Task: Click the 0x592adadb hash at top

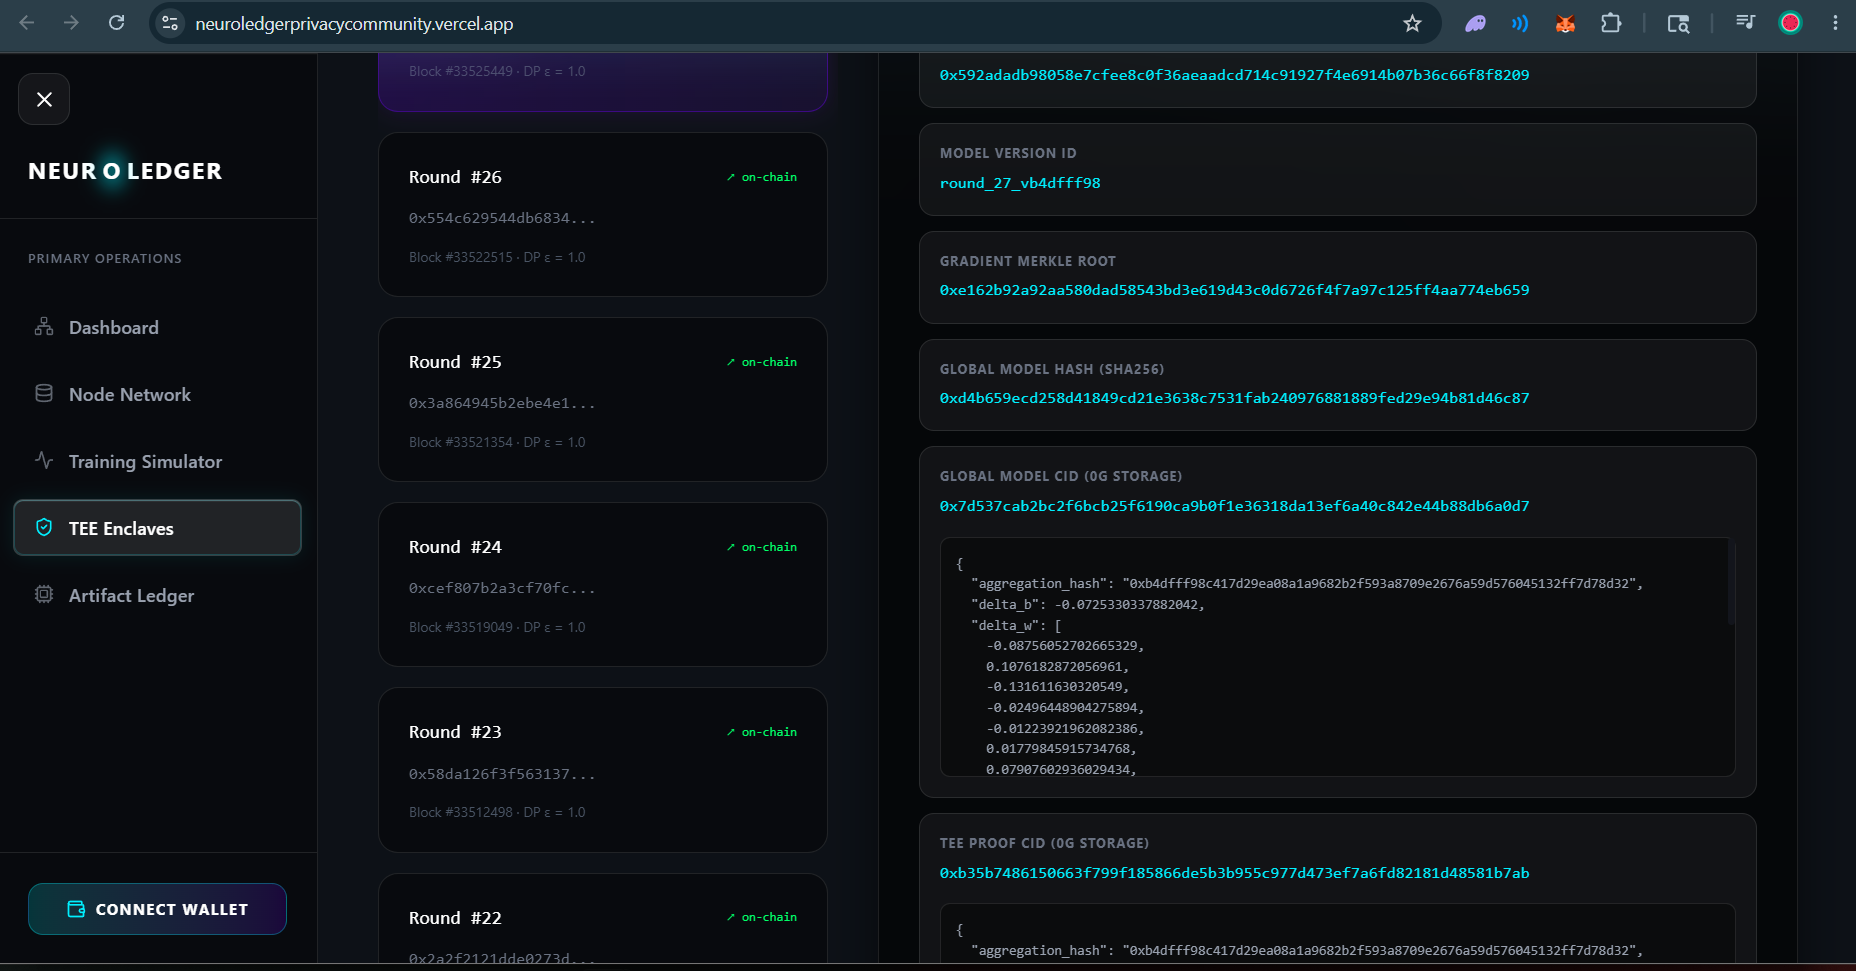Action: point(1234,75)
